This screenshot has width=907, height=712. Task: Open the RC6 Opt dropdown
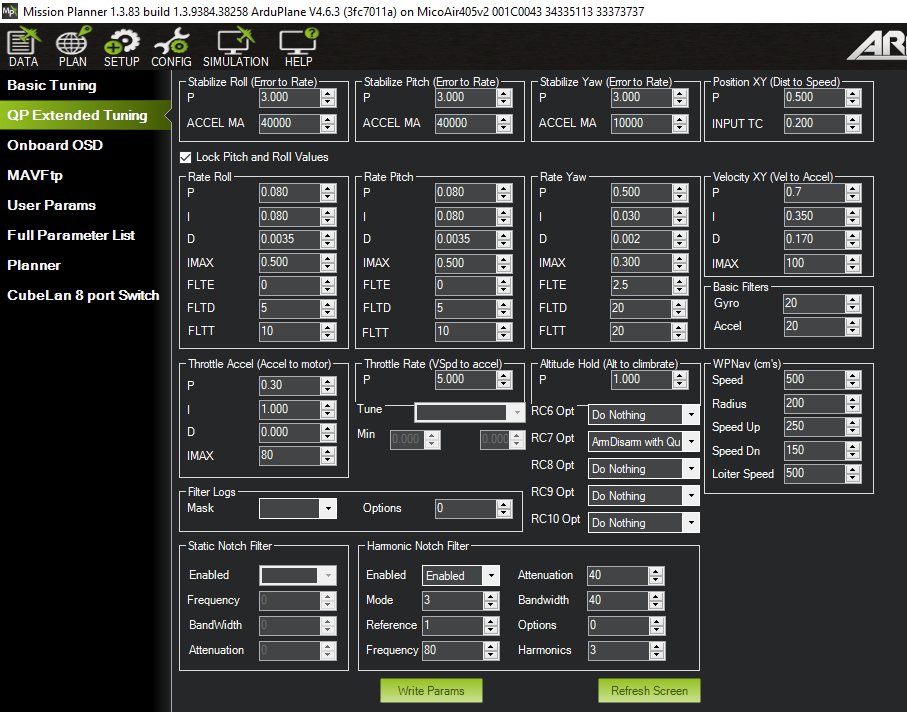coord(643,415)
